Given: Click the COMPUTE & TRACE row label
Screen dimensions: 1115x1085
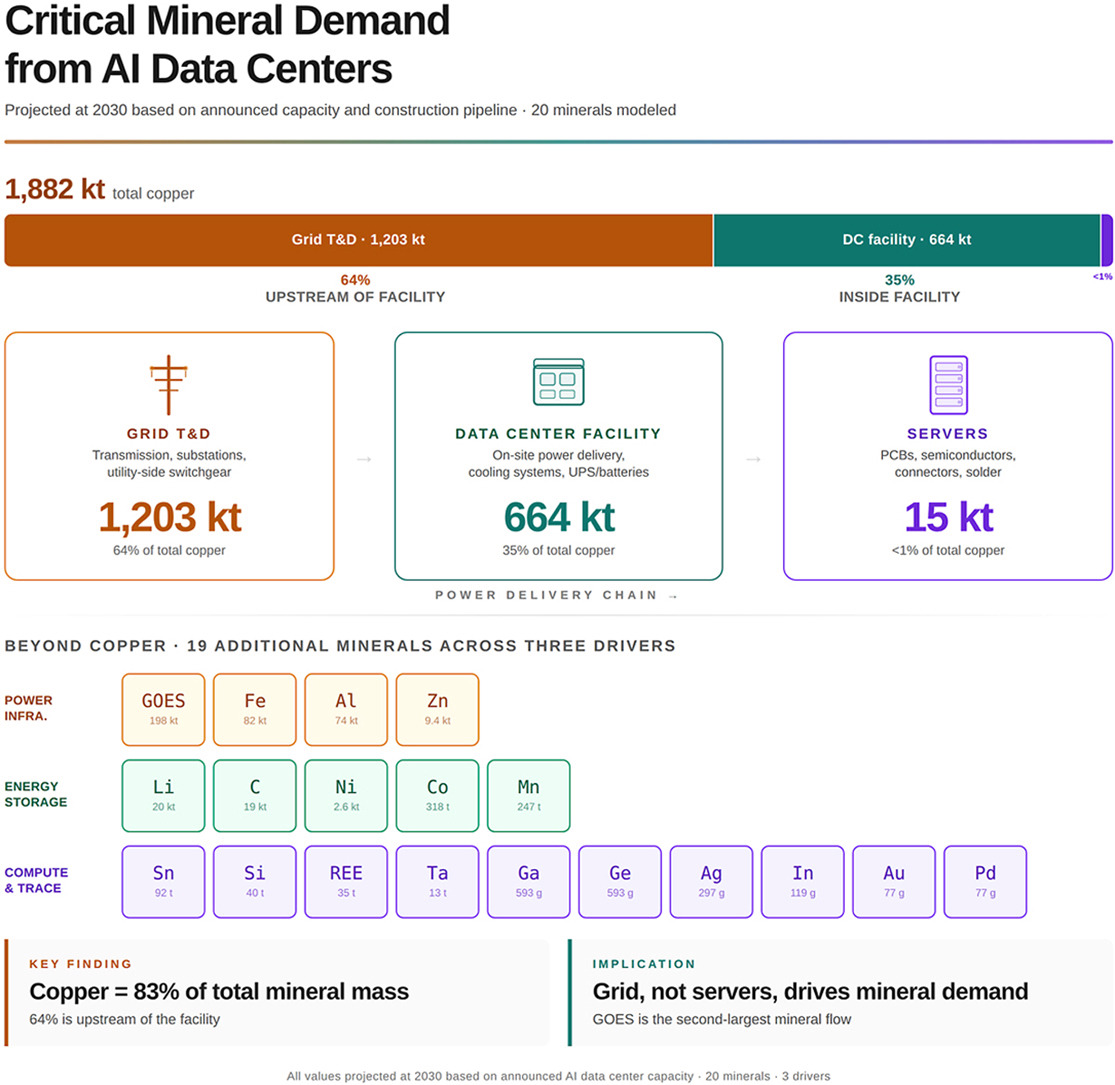Looking at the screenshot, I should (36, 880).
